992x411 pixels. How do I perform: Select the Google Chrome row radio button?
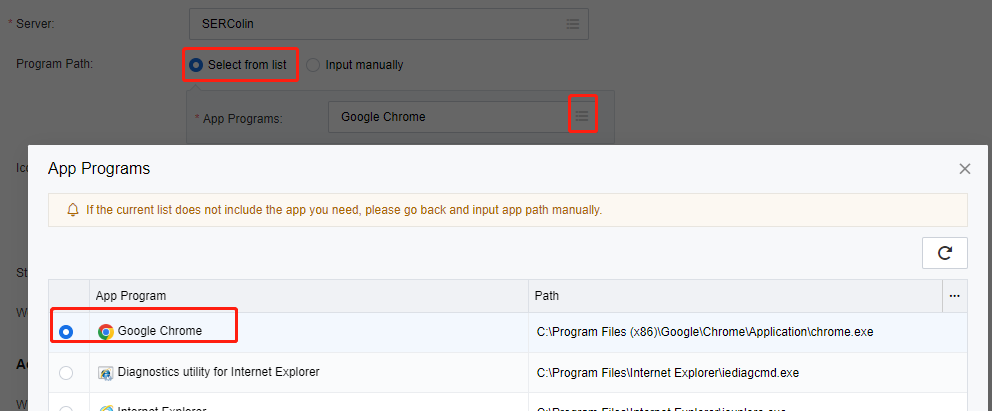[x=66, y=332]
